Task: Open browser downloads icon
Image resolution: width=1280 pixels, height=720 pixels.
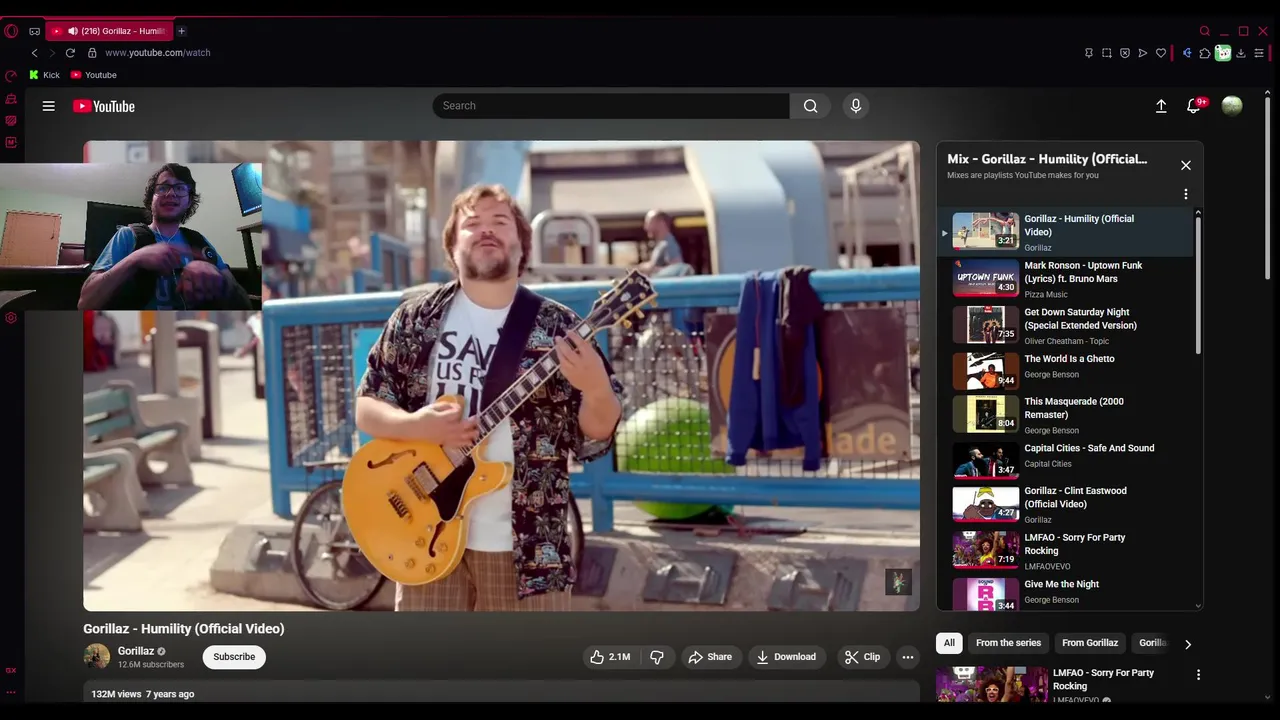Action: (1241, 53)
